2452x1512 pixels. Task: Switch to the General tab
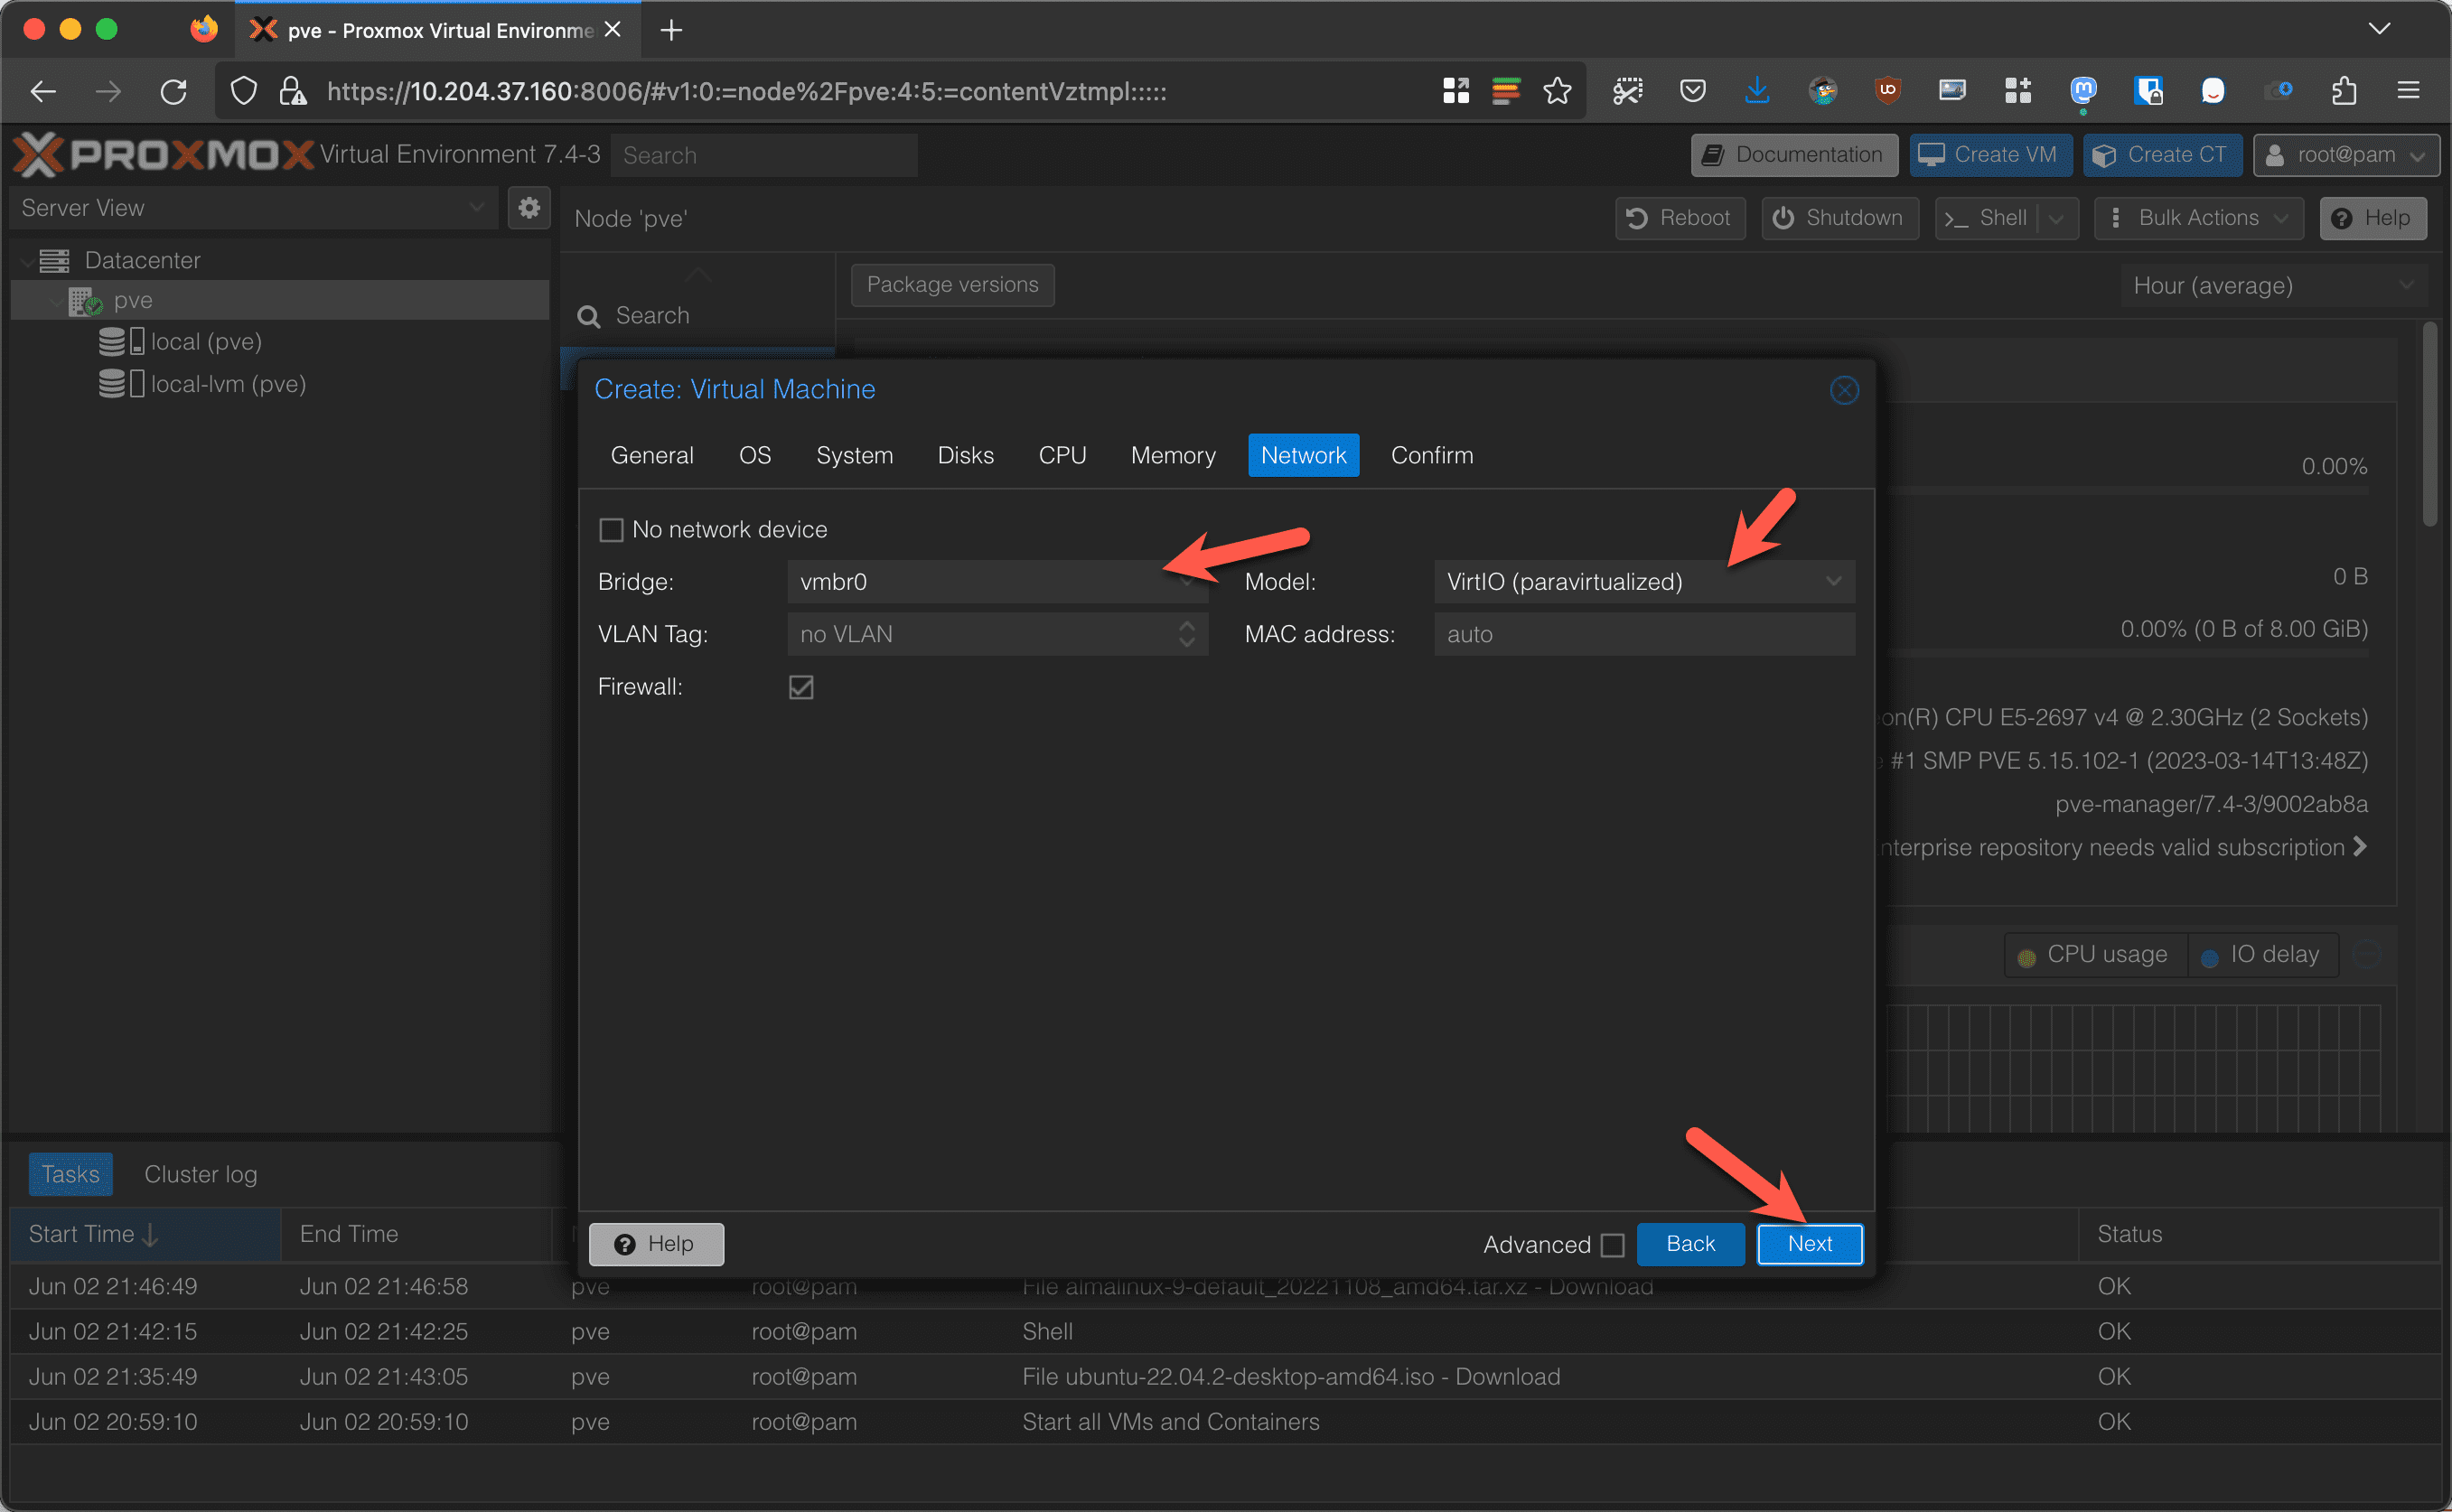(652, 455)
